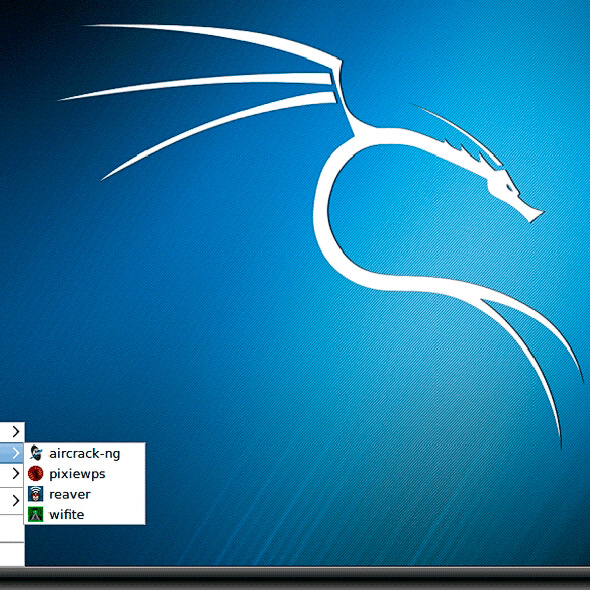Open the reaver entry label
The height and width of the screenshot is (590, 590).
click(70, 494)
